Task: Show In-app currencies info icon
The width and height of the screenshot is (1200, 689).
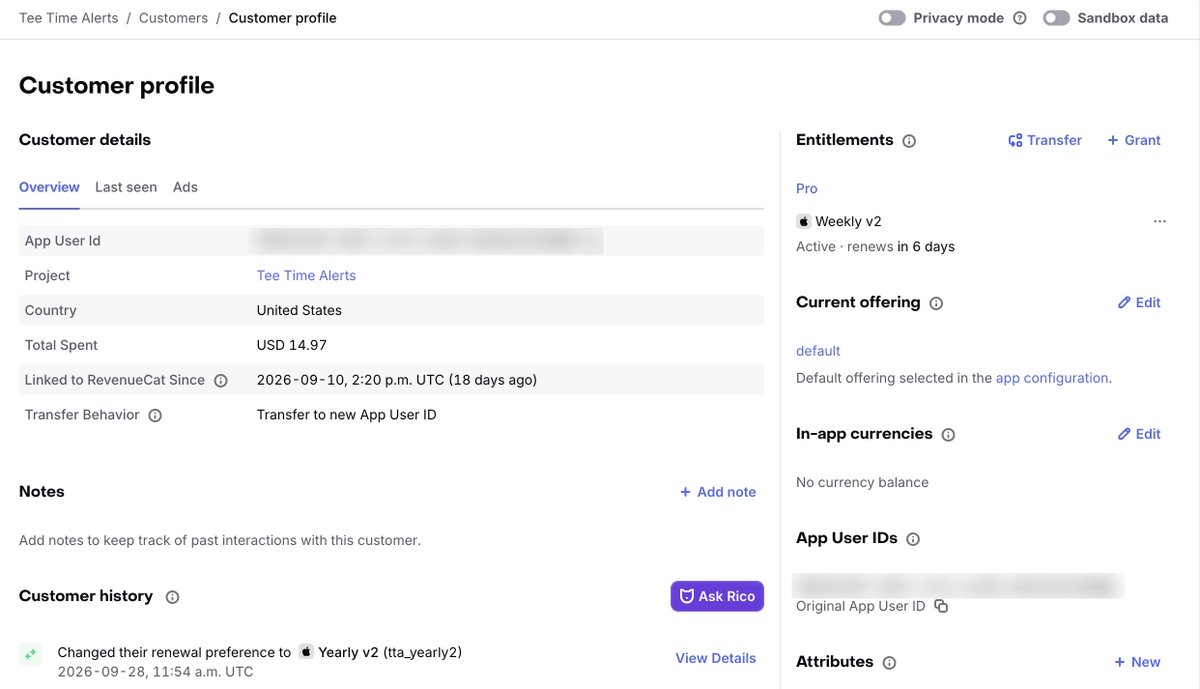Action: [948, 435]
